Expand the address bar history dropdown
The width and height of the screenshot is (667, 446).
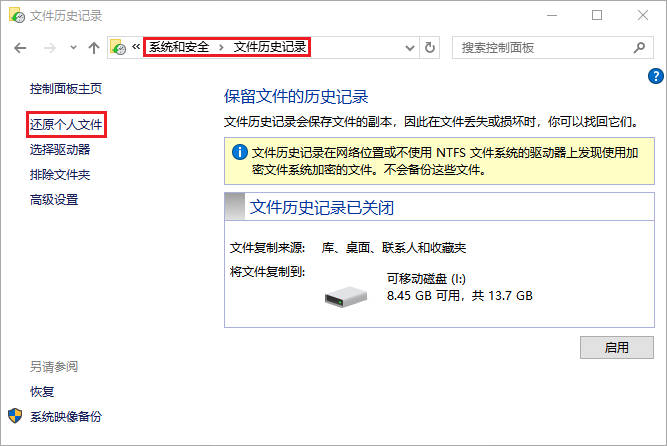coord(410,48)
